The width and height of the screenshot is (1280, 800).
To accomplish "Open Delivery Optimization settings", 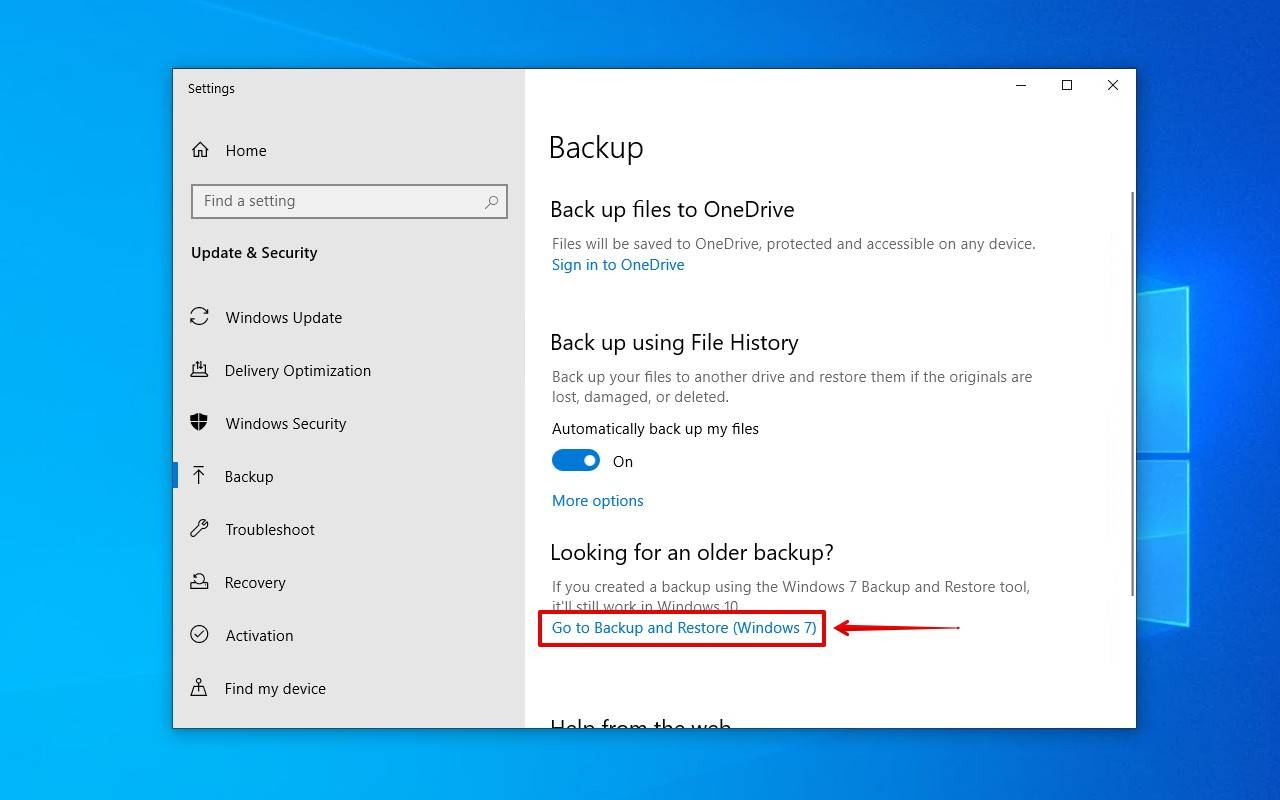I will click(296, 370).
